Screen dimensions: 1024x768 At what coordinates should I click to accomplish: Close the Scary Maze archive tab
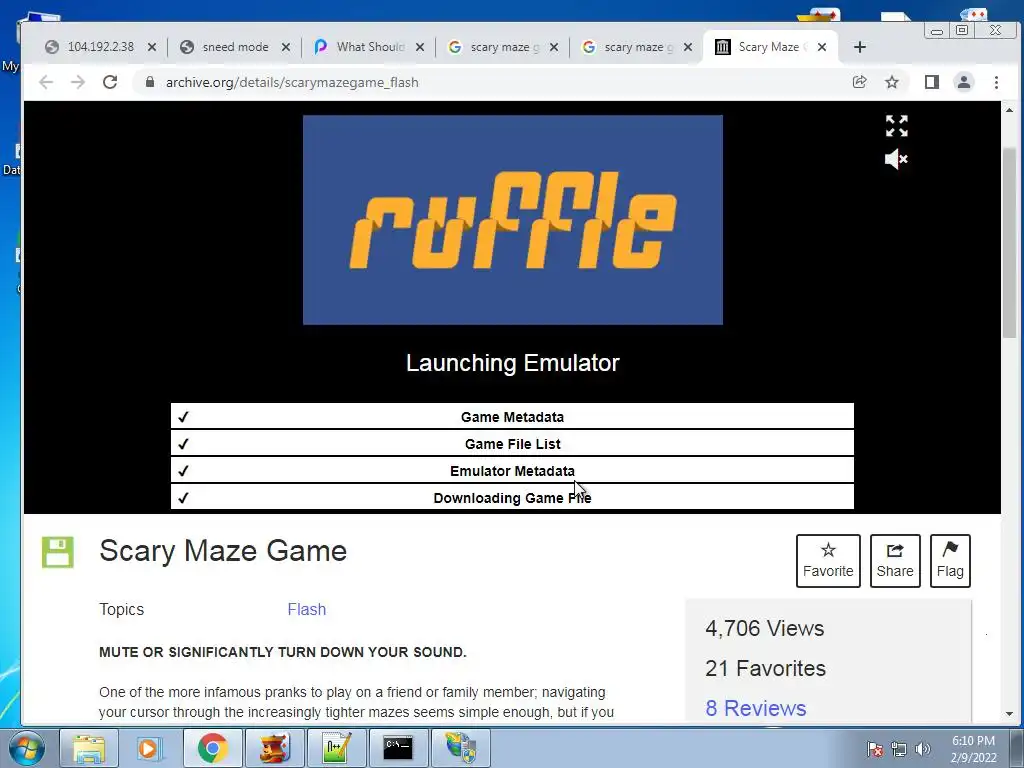coord(822,47)
